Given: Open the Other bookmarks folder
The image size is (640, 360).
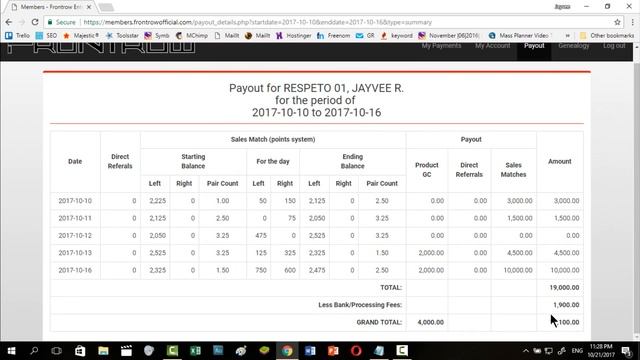Looking at the screenshot, I should coord(607,36).
